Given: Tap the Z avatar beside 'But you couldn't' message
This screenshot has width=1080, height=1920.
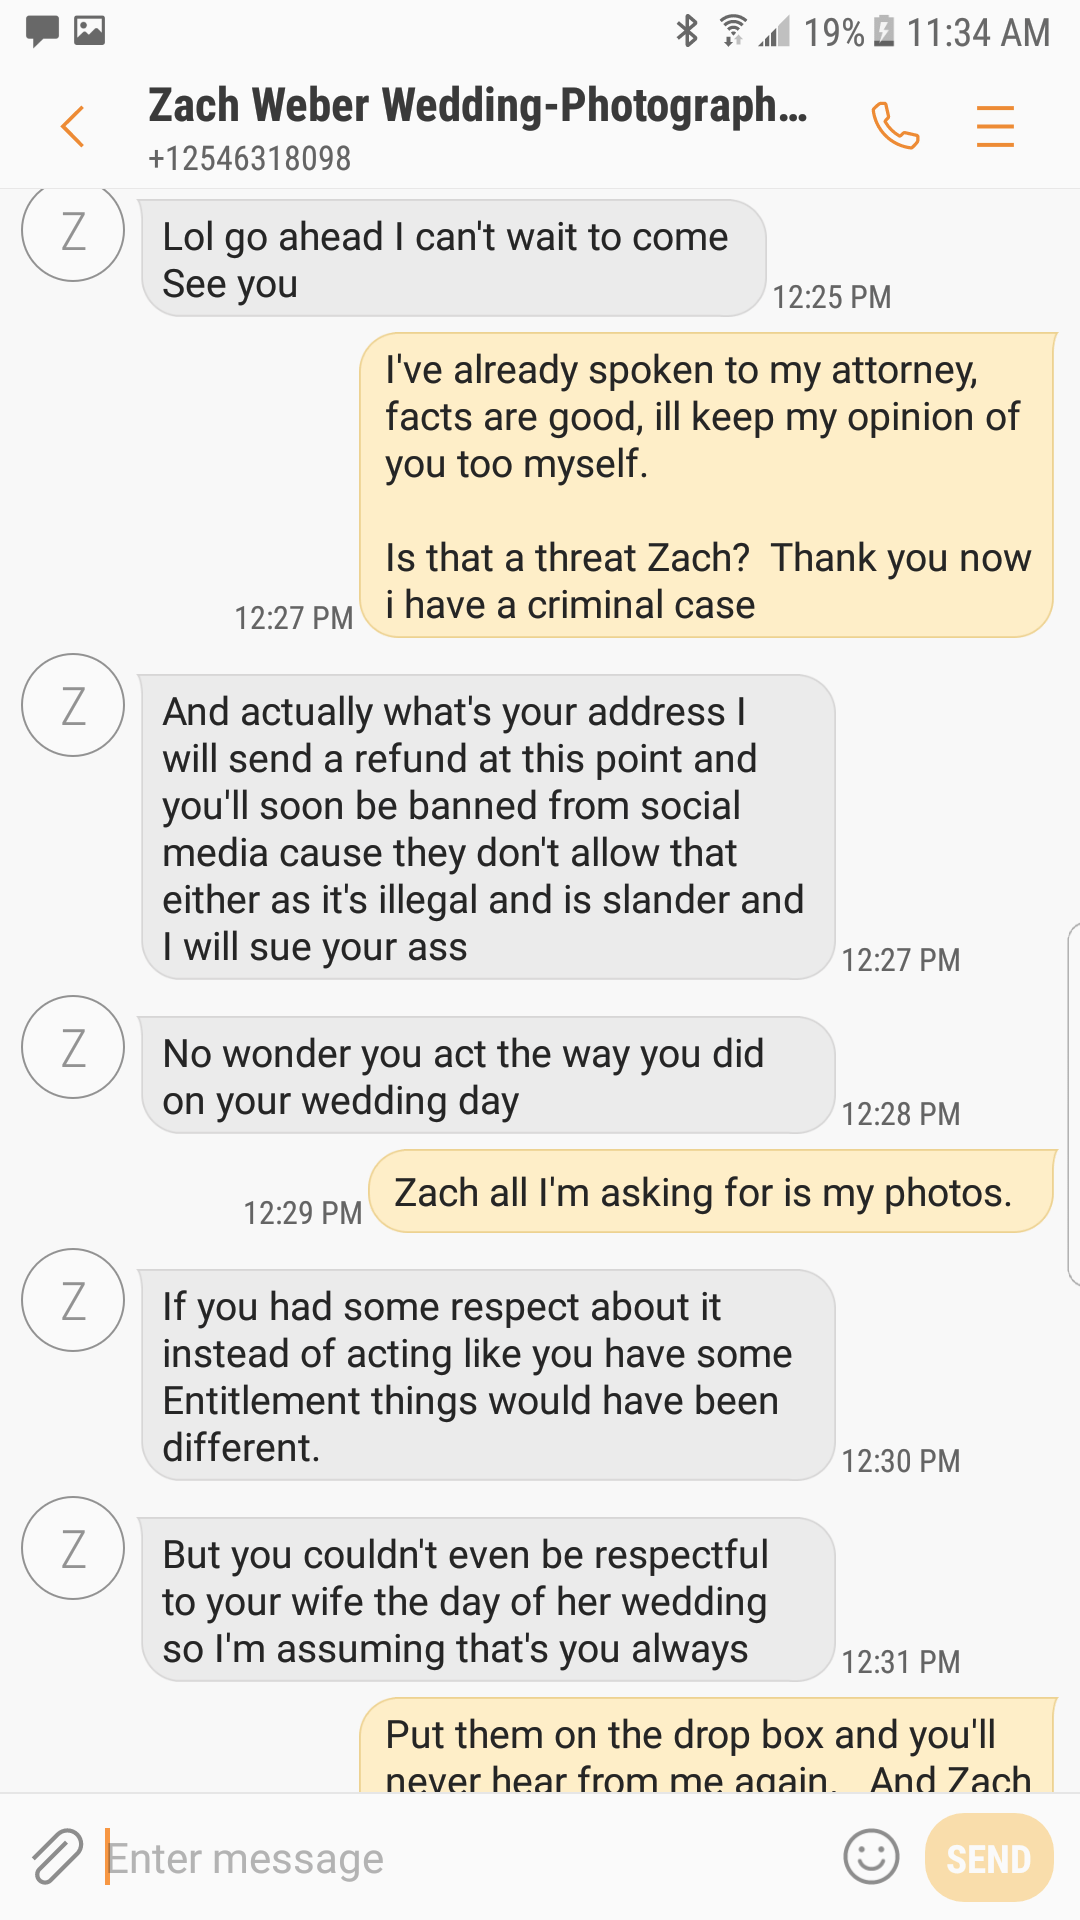Looking at the screenshot, I should 73,1548.
